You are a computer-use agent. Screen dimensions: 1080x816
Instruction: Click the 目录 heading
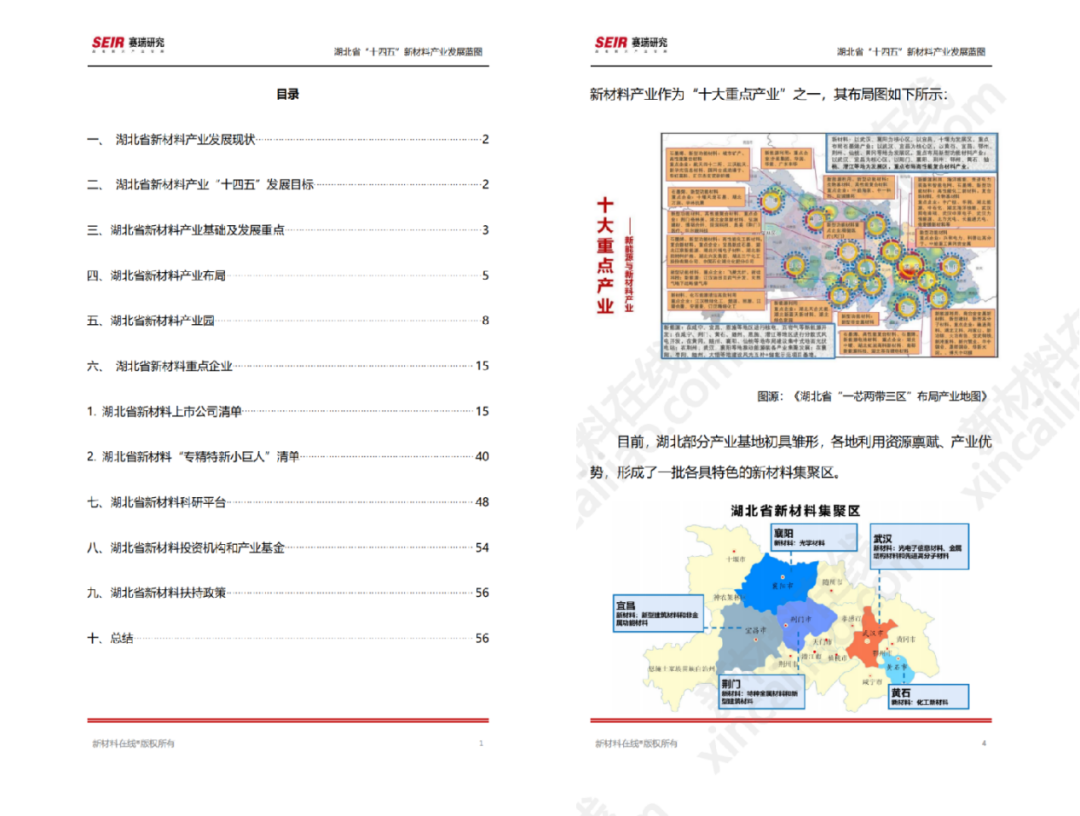[287, 94]
